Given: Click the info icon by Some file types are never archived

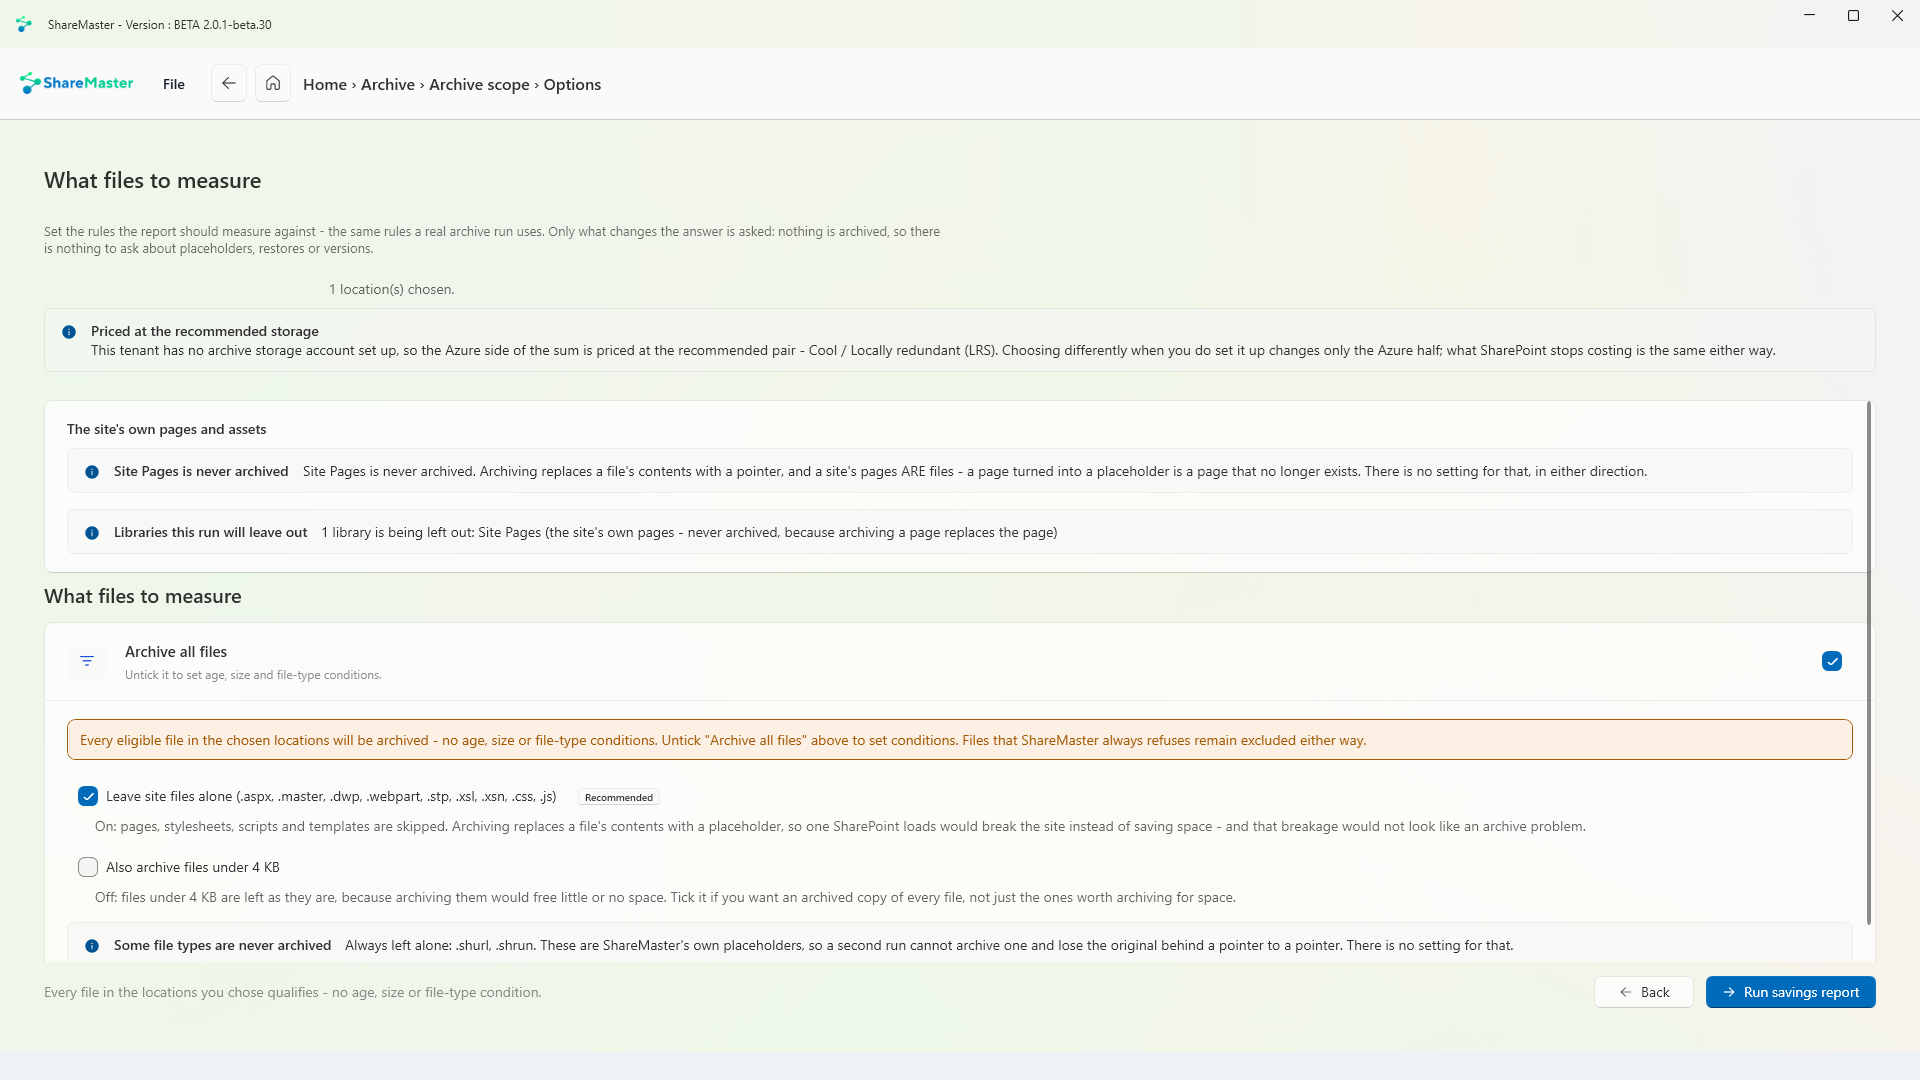Looking at the screenshot, I should (92, 946).
